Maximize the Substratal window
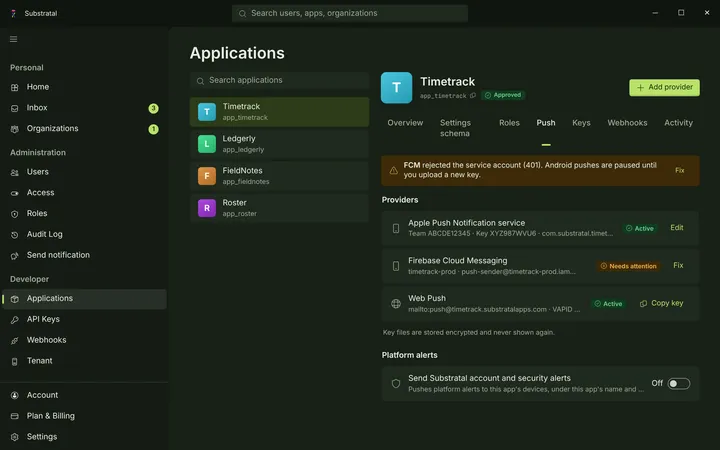Image resolution: width=720 pixels, height=450 pixels. (x=681, y=13)
